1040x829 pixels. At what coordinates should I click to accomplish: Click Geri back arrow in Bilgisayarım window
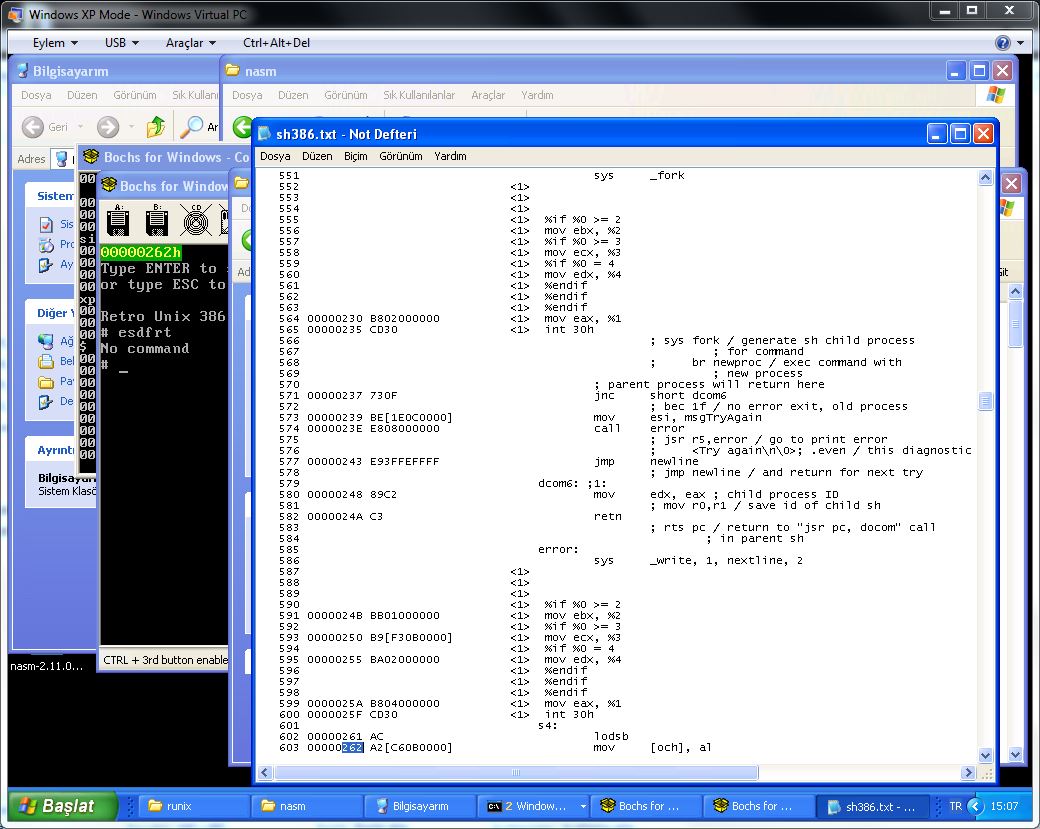tap(33, 127)
